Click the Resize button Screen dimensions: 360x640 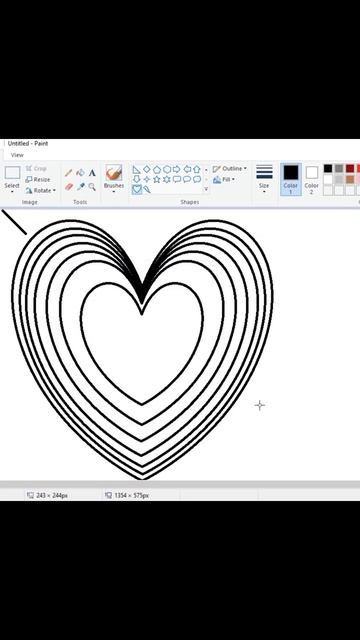coord(38,180)
